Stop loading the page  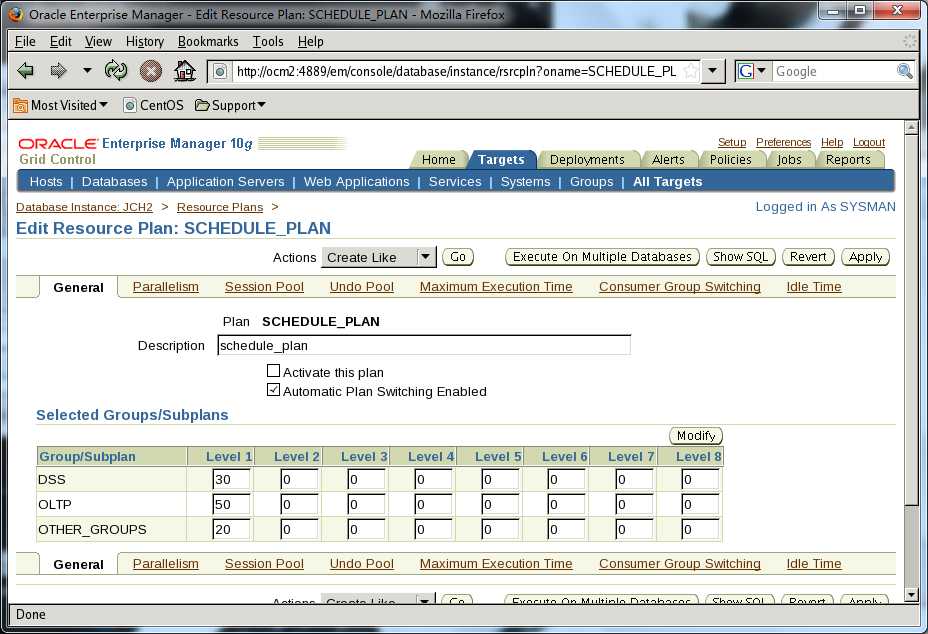150,71
